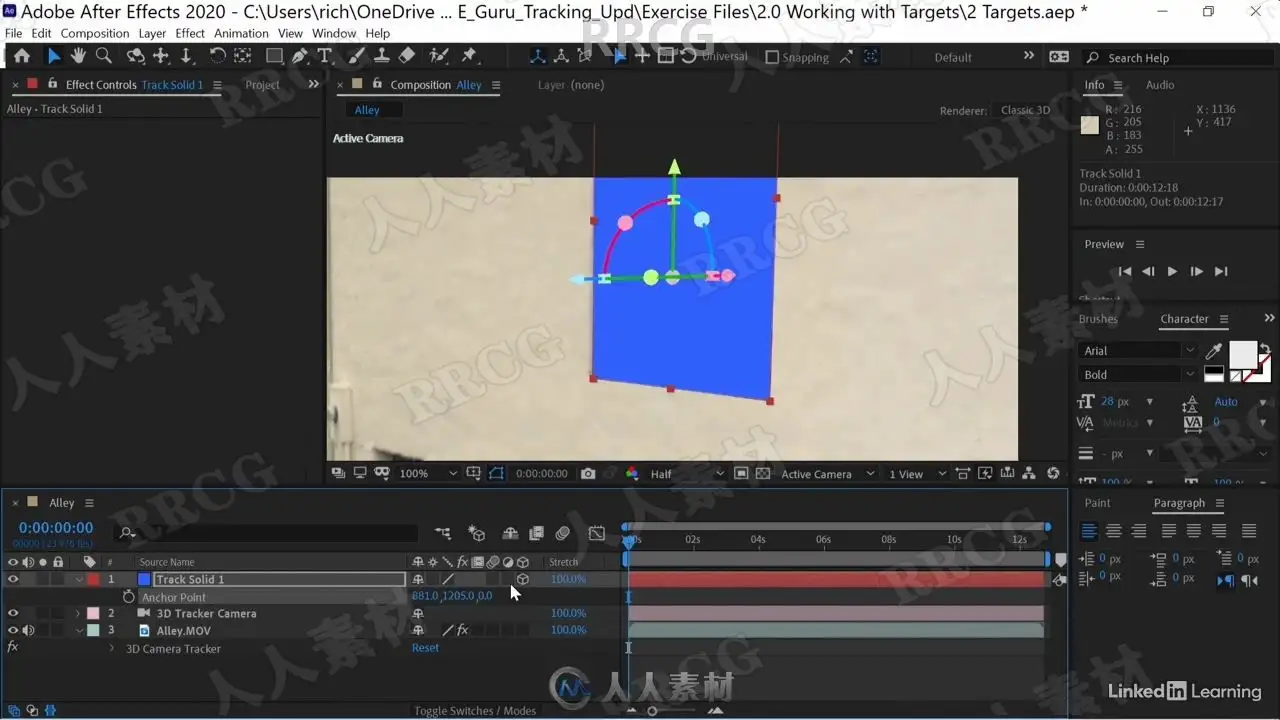Screen dimensions: 1280x720
Task: Toggle 3D Layer switch for Track Solid 1
Action: 522,579
